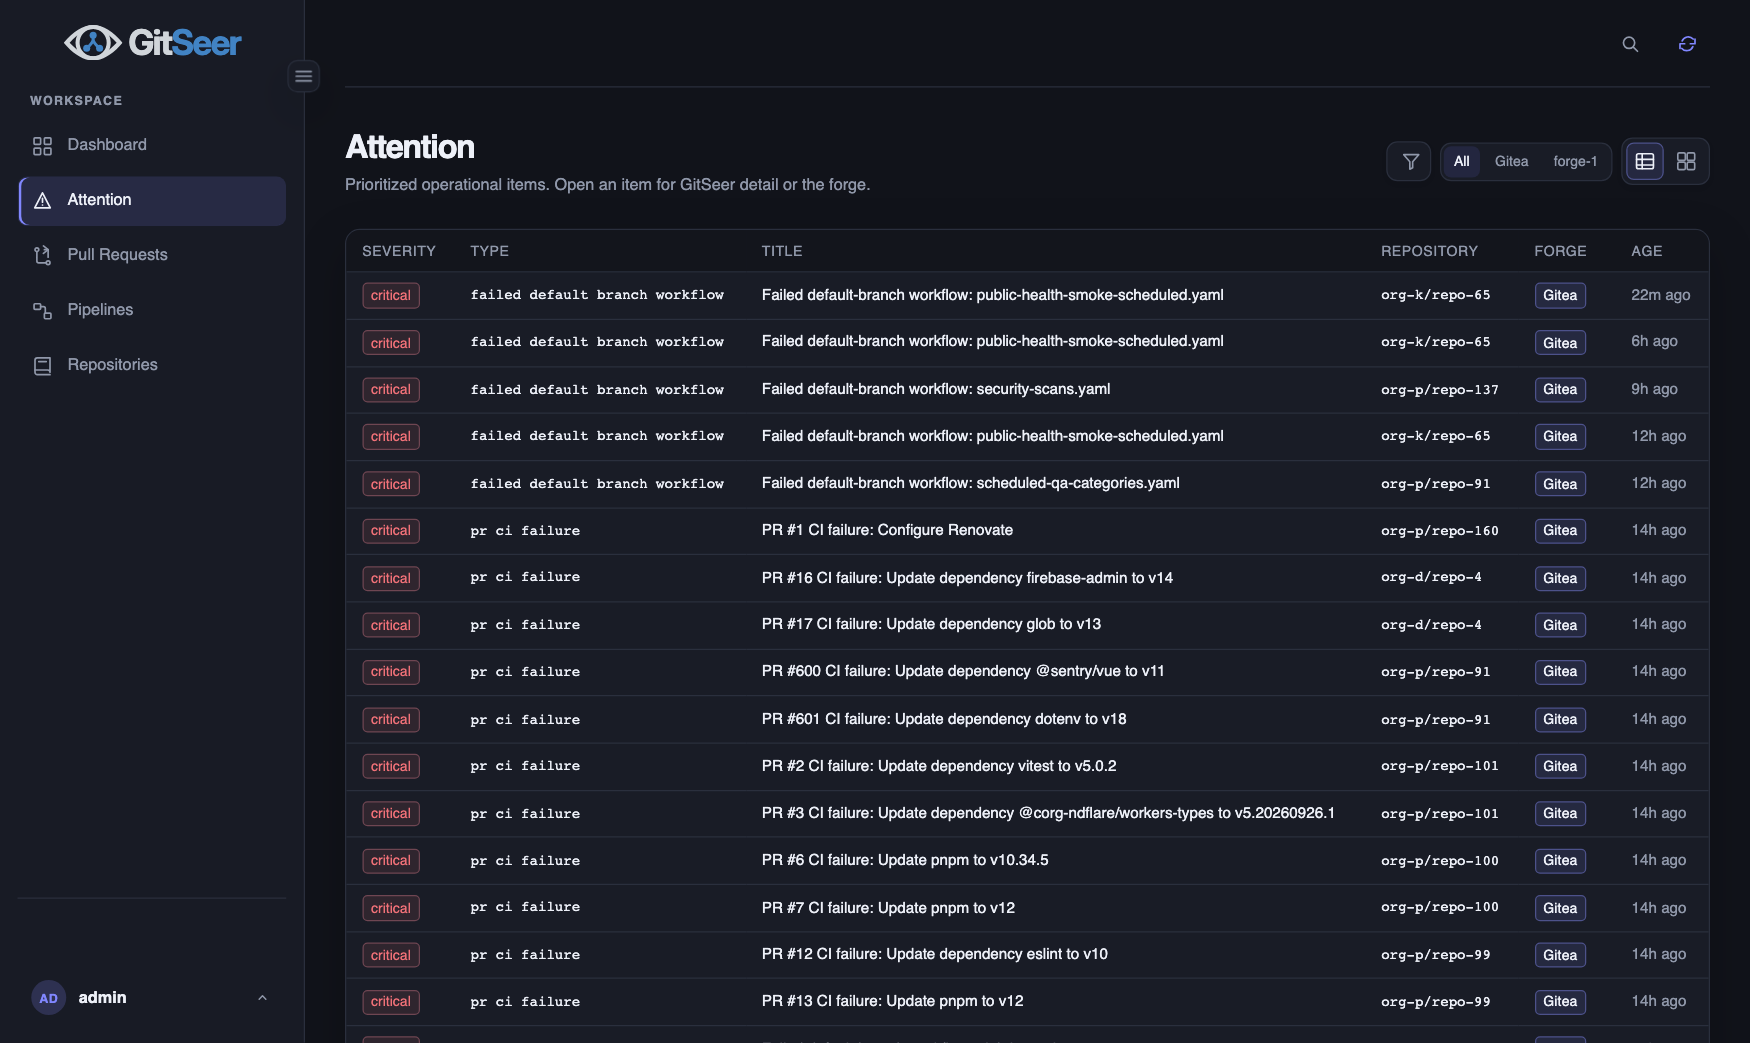Screen dimensions: 1750x1043
Task: Click the AD user avatar
Action: click(48, 998)
